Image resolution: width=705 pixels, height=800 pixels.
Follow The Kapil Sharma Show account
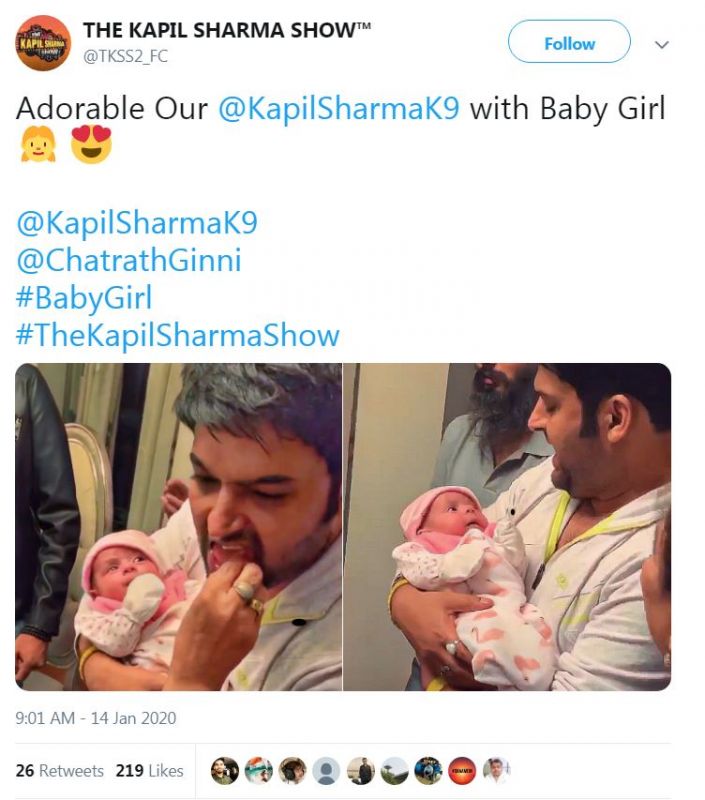click(569, 42)
